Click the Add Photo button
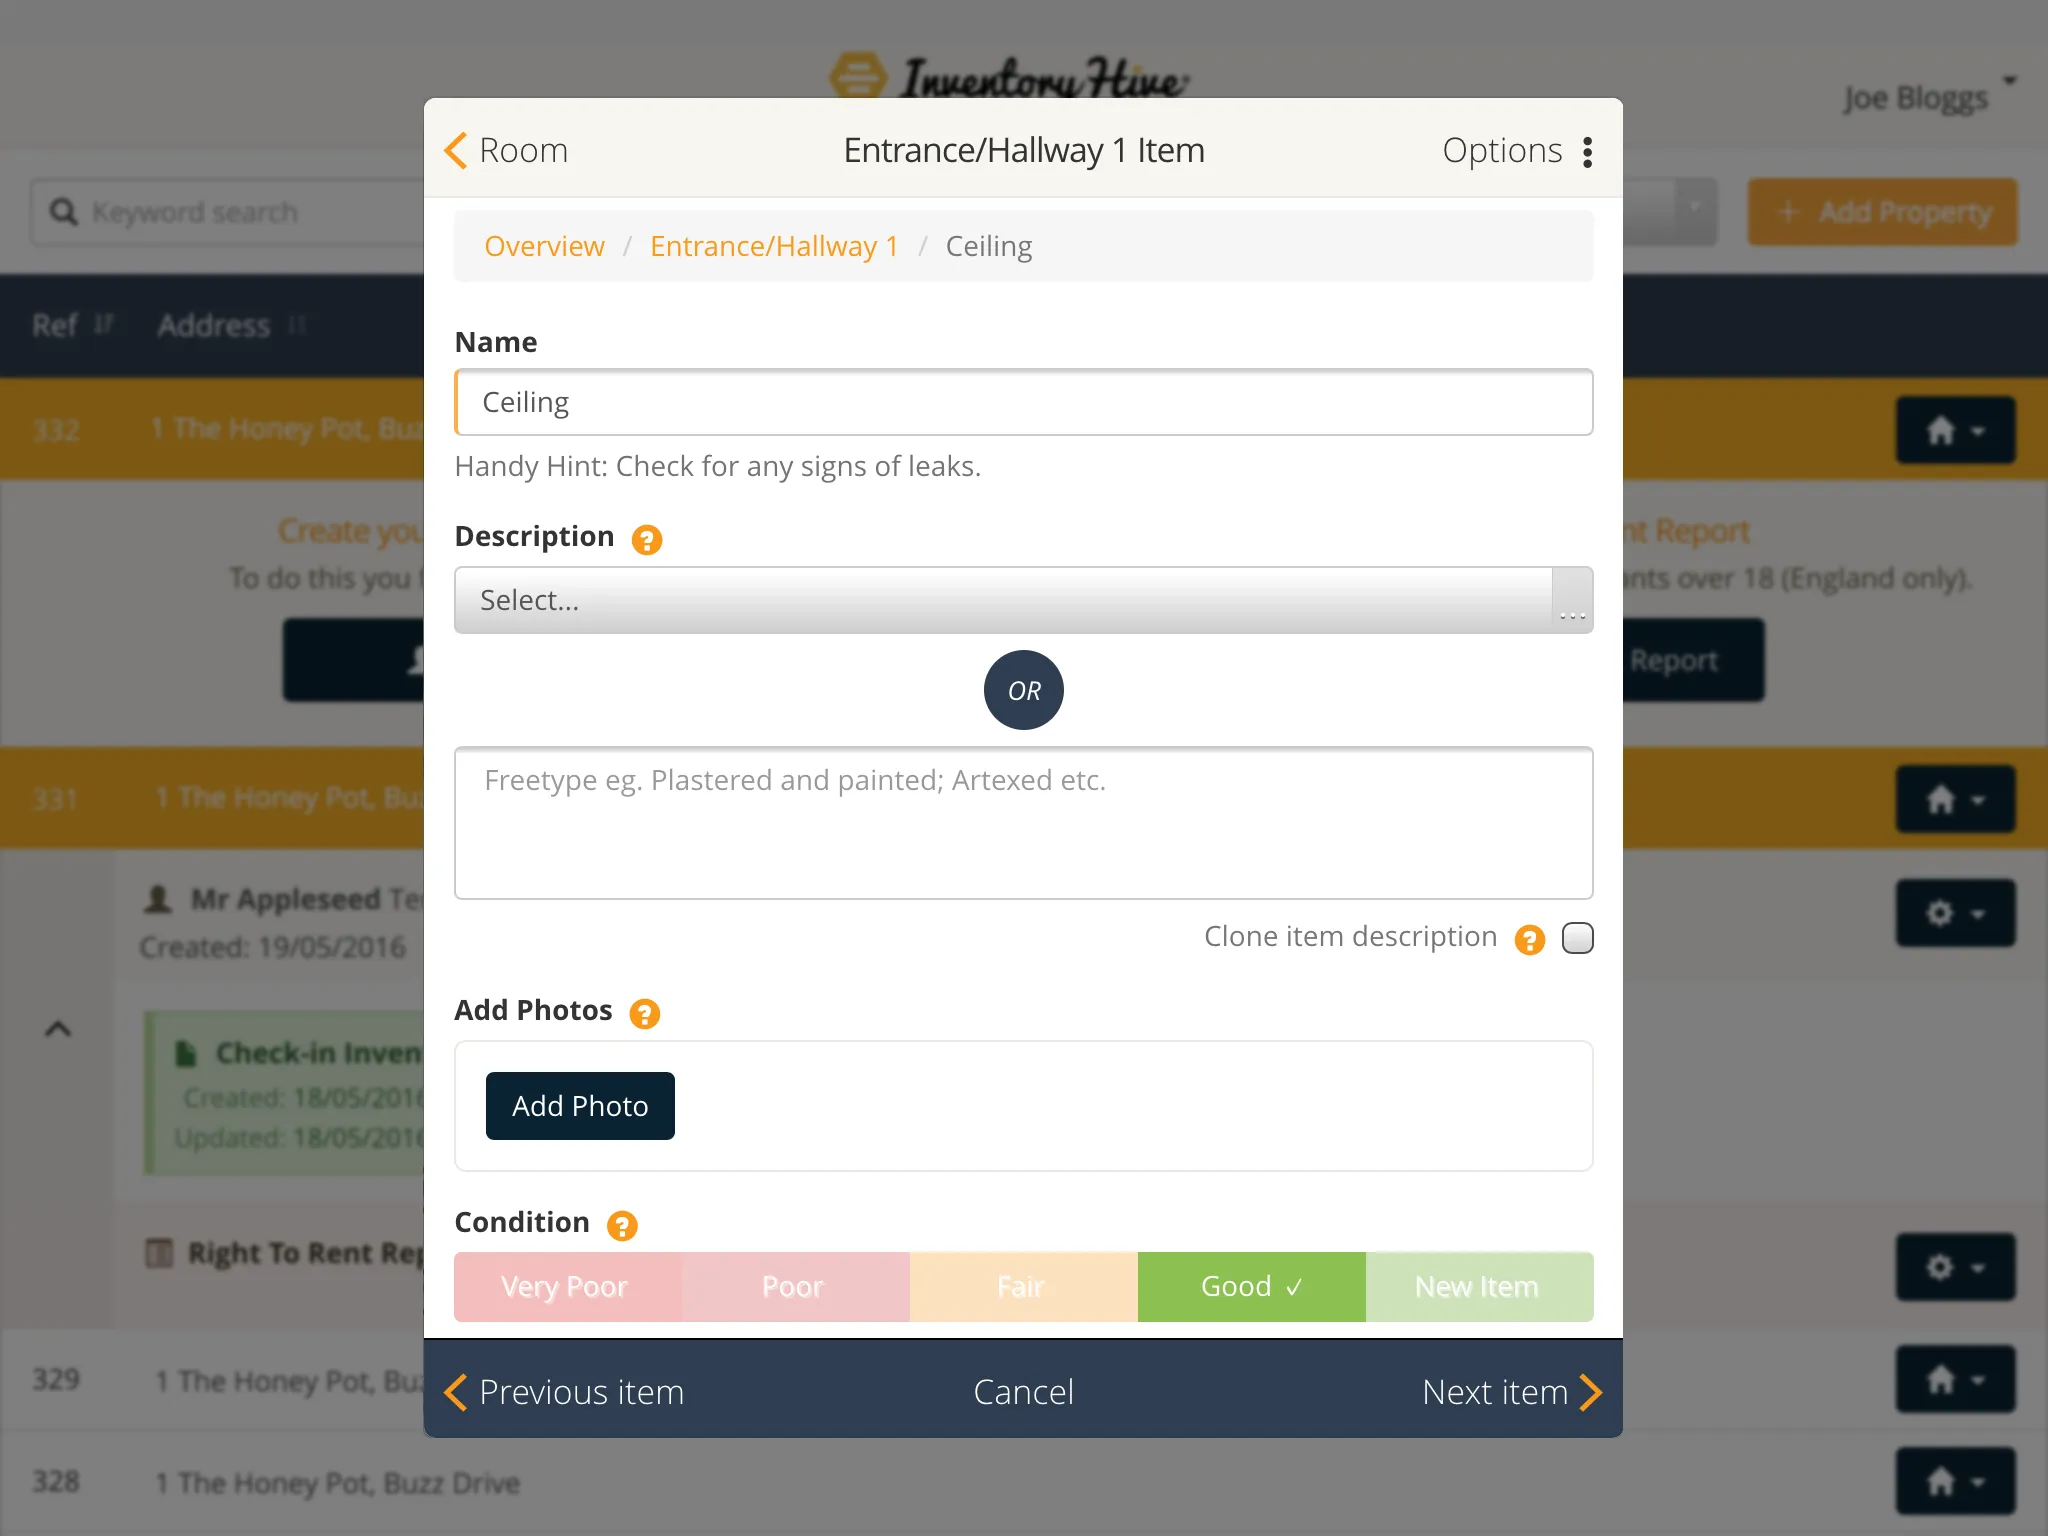 (581, 1105)
